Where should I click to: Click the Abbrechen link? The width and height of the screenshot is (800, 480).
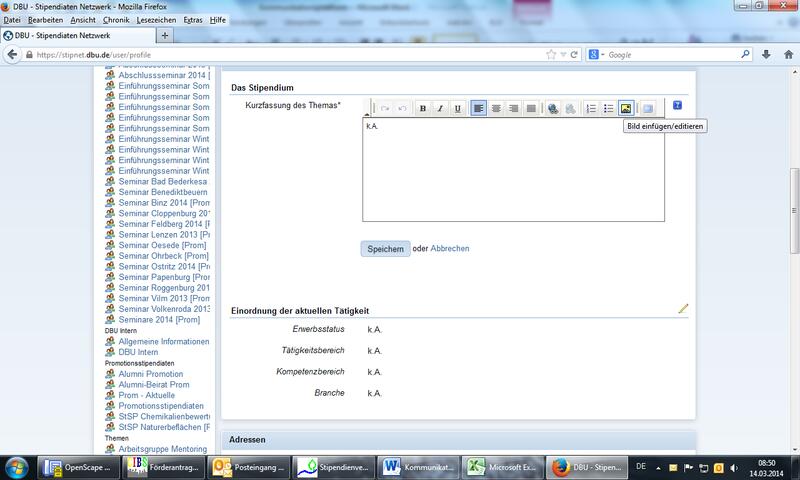point(450,249)
